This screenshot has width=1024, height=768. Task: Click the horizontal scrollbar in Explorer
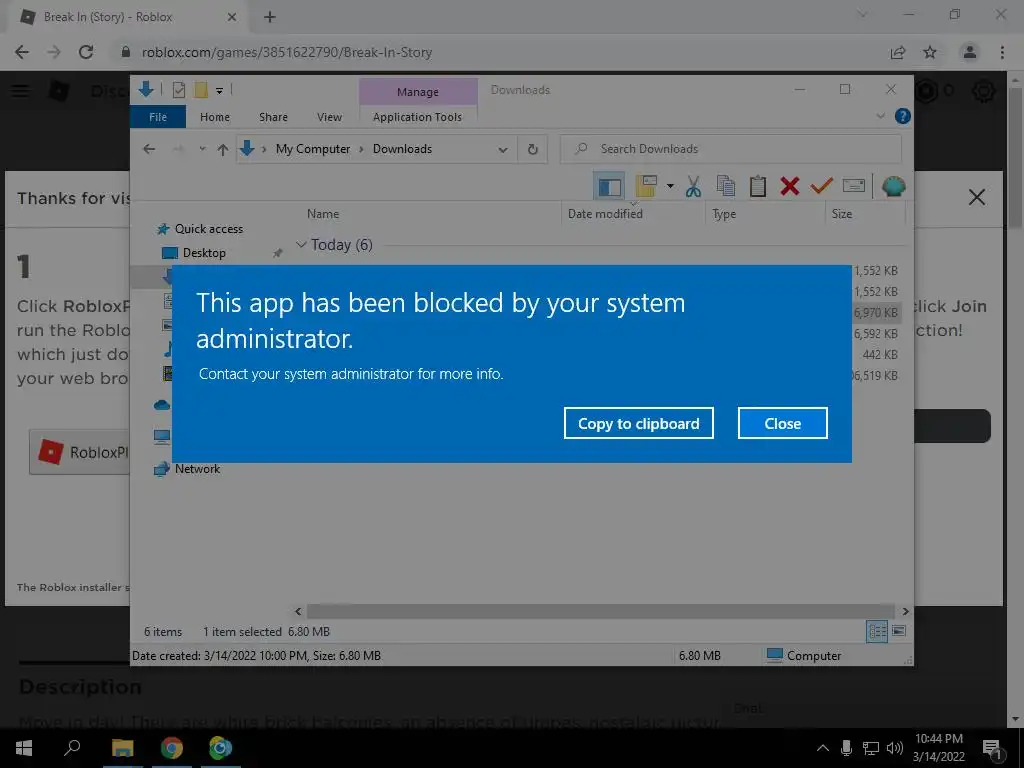[x=601, y=611]
